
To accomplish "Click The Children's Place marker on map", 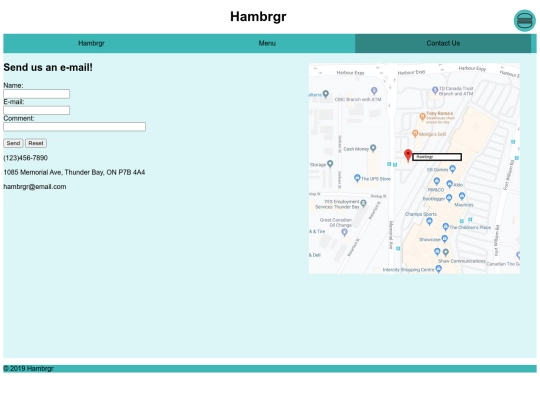I will point(445,227).
